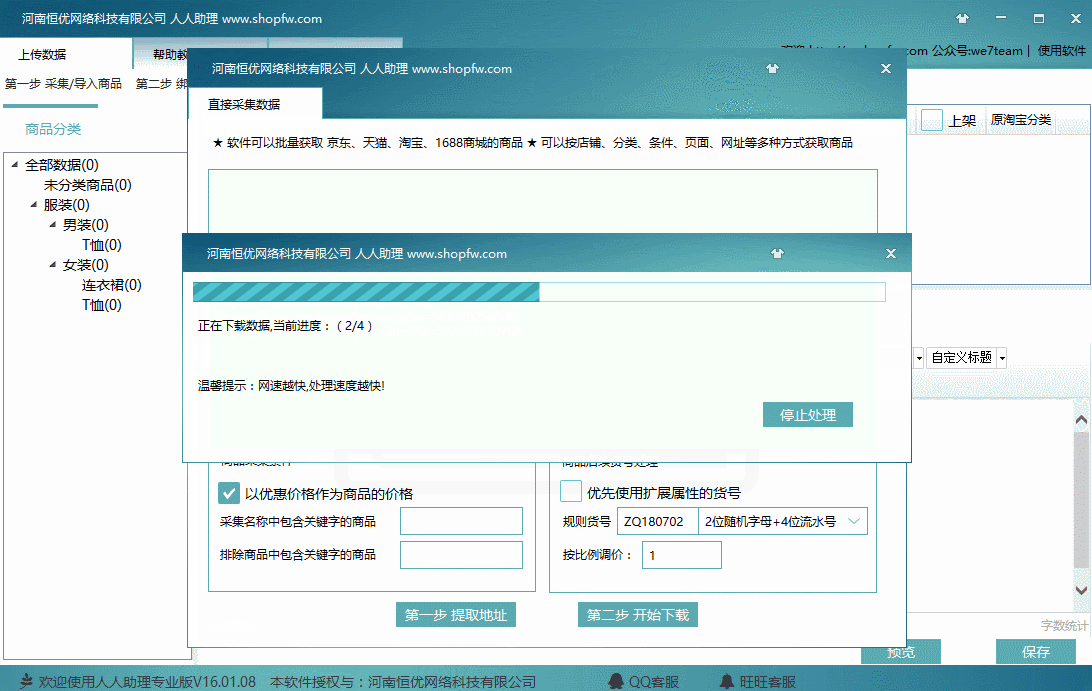
Task: Click 正在下载数据,当前进度 status text
Action: [x=286, y=325]
